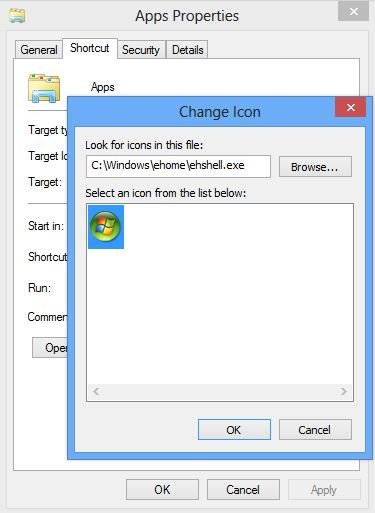Click the partially hidden Open File Location button
This screenshot has height=513, width=375.
point(50,347)
